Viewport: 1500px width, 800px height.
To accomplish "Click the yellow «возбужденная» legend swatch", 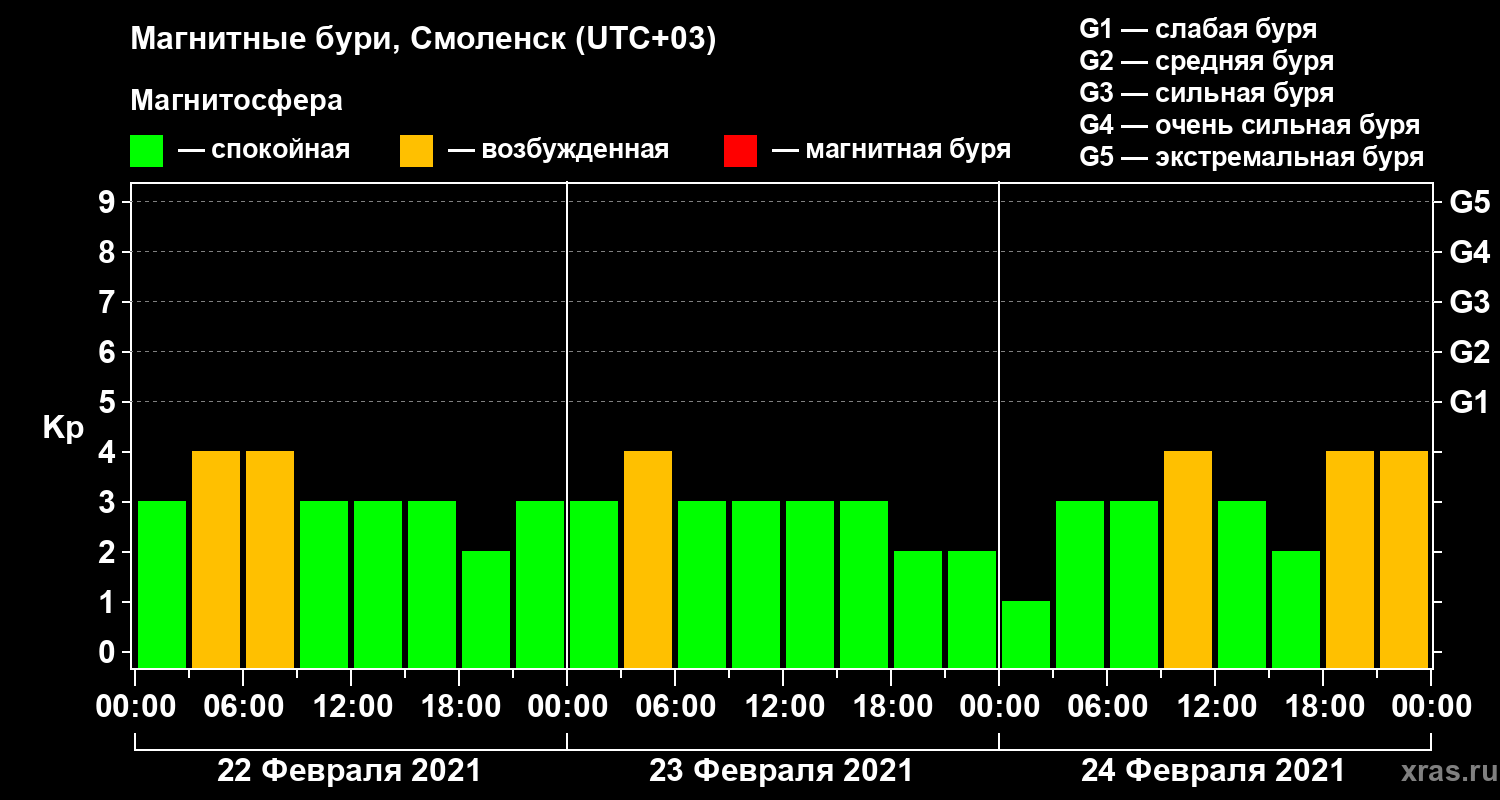I will coord(416,151).
